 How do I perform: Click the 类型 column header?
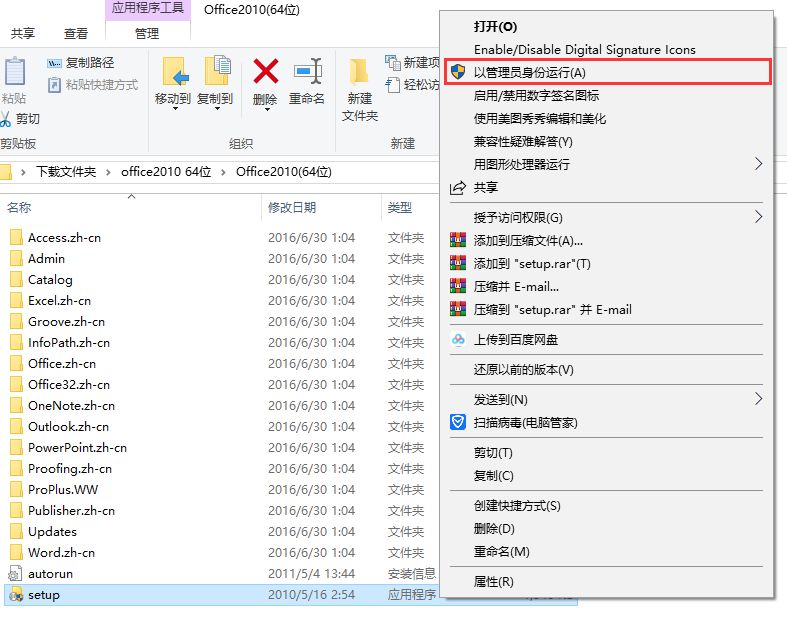[x=400, y=207]
